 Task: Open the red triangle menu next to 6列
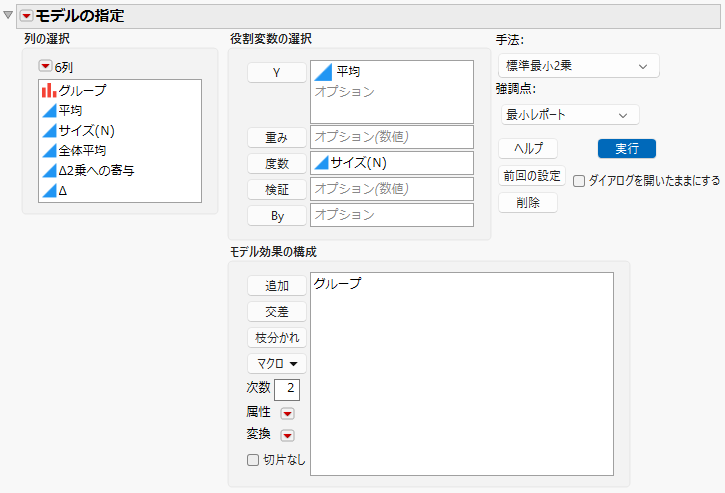(45, 67)
